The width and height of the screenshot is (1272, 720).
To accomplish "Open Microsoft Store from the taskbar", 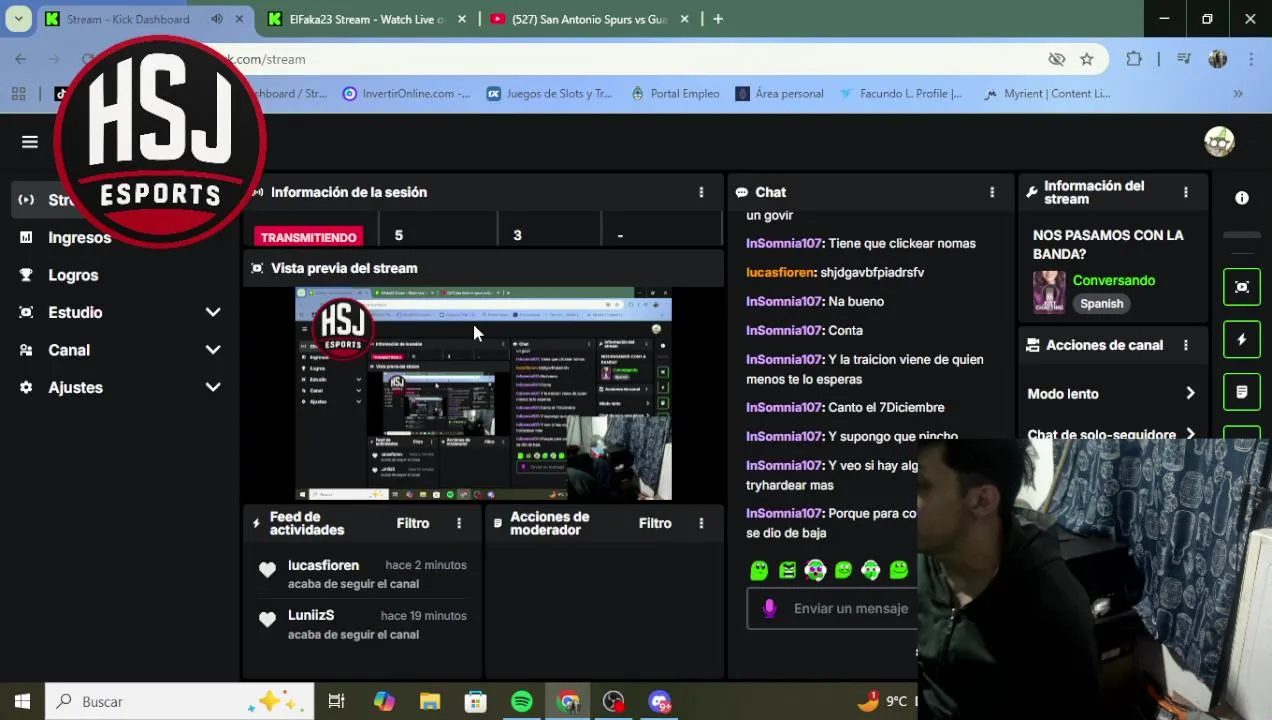I will click(476, 701).
